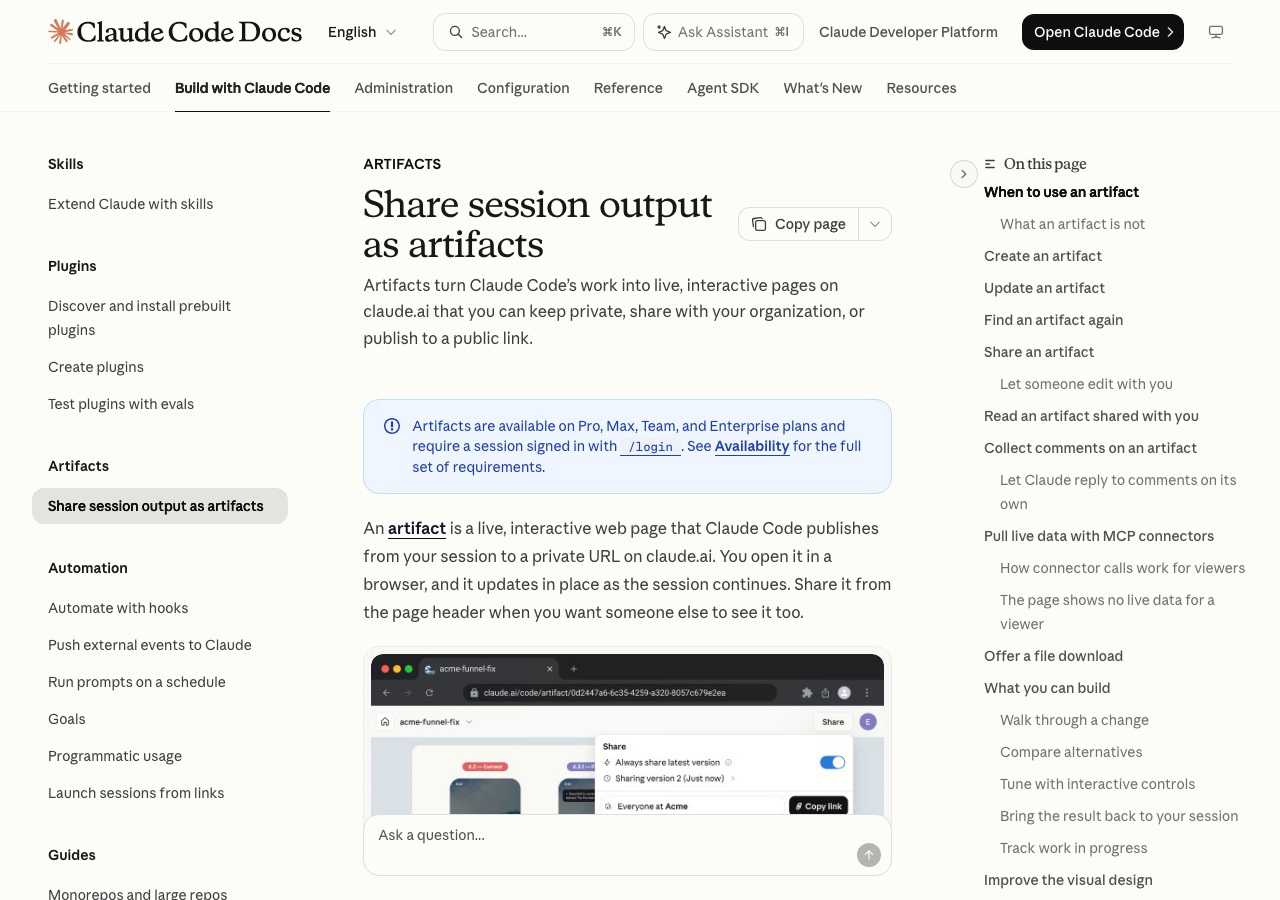Open Test plugins with evals page
Screen dimensions: 1280x900
pos(121,404)
